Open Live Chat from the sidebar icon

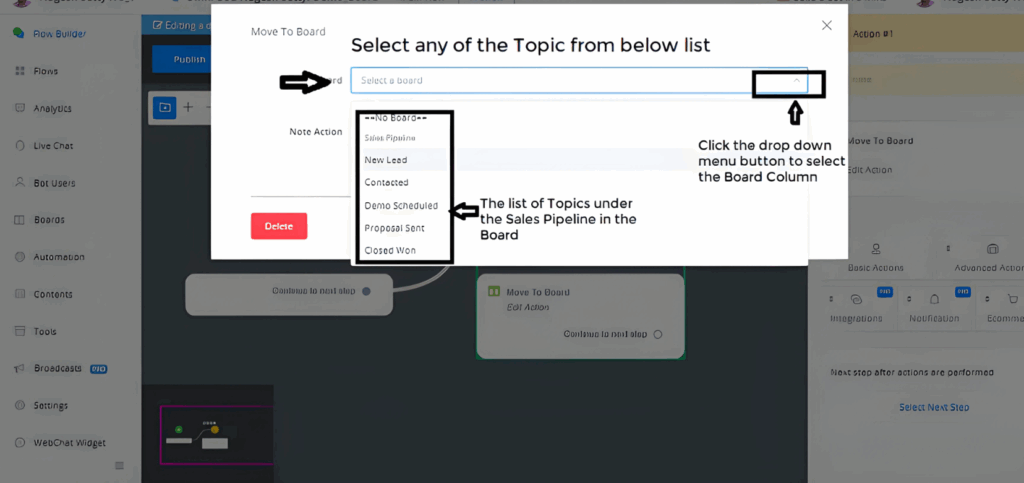[19, 146]
